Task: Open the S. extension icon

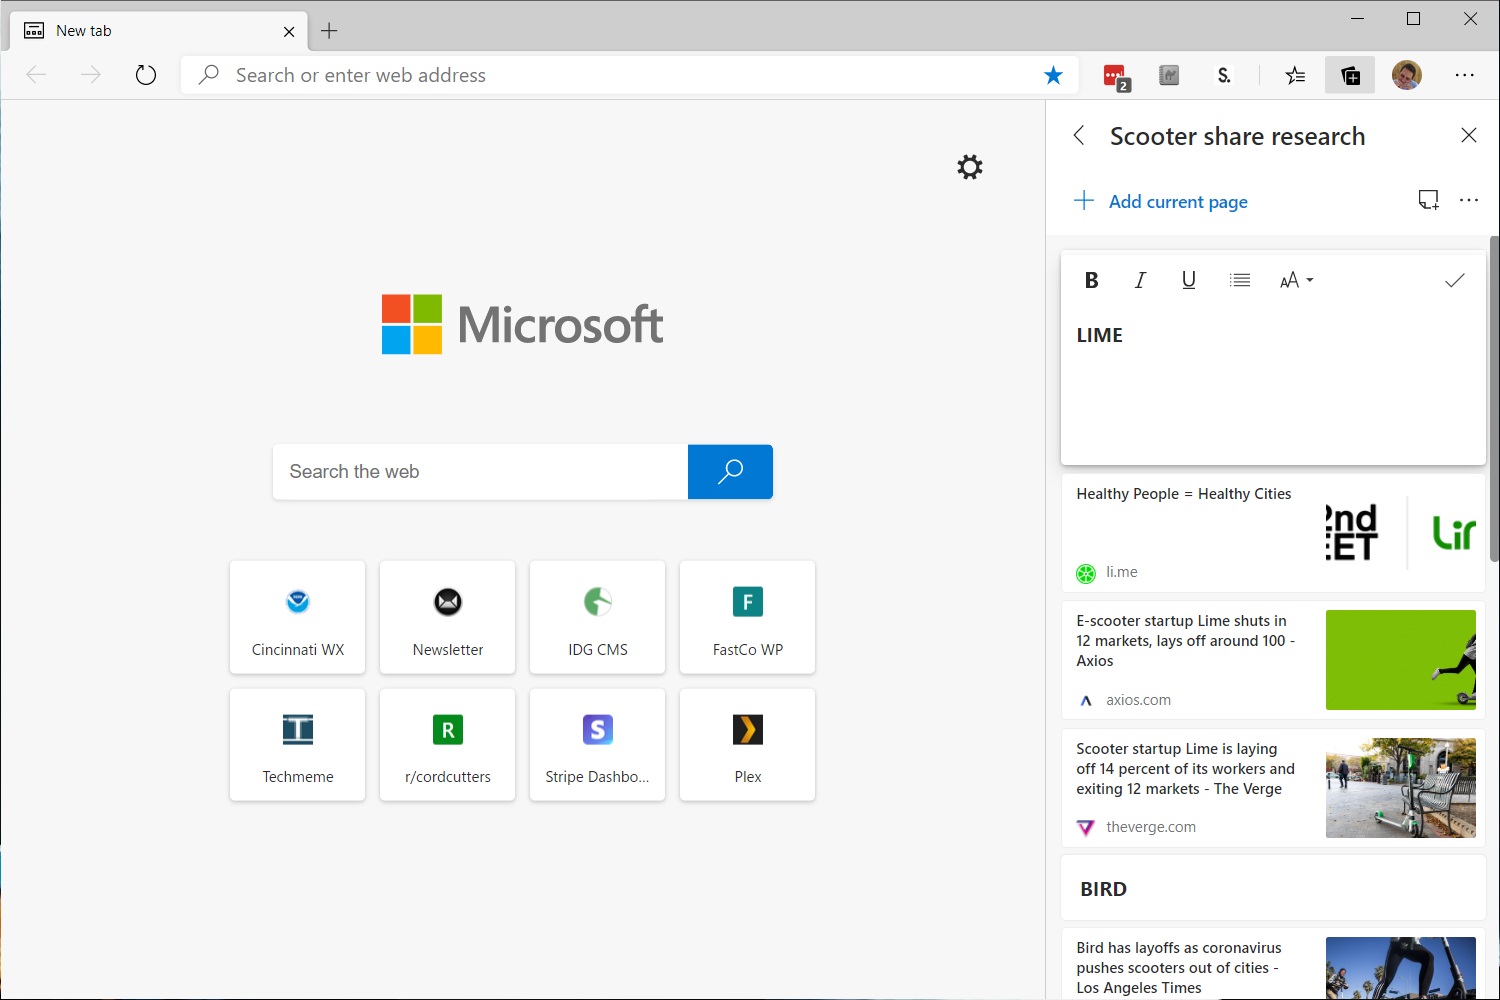Action: [1224, 75]
